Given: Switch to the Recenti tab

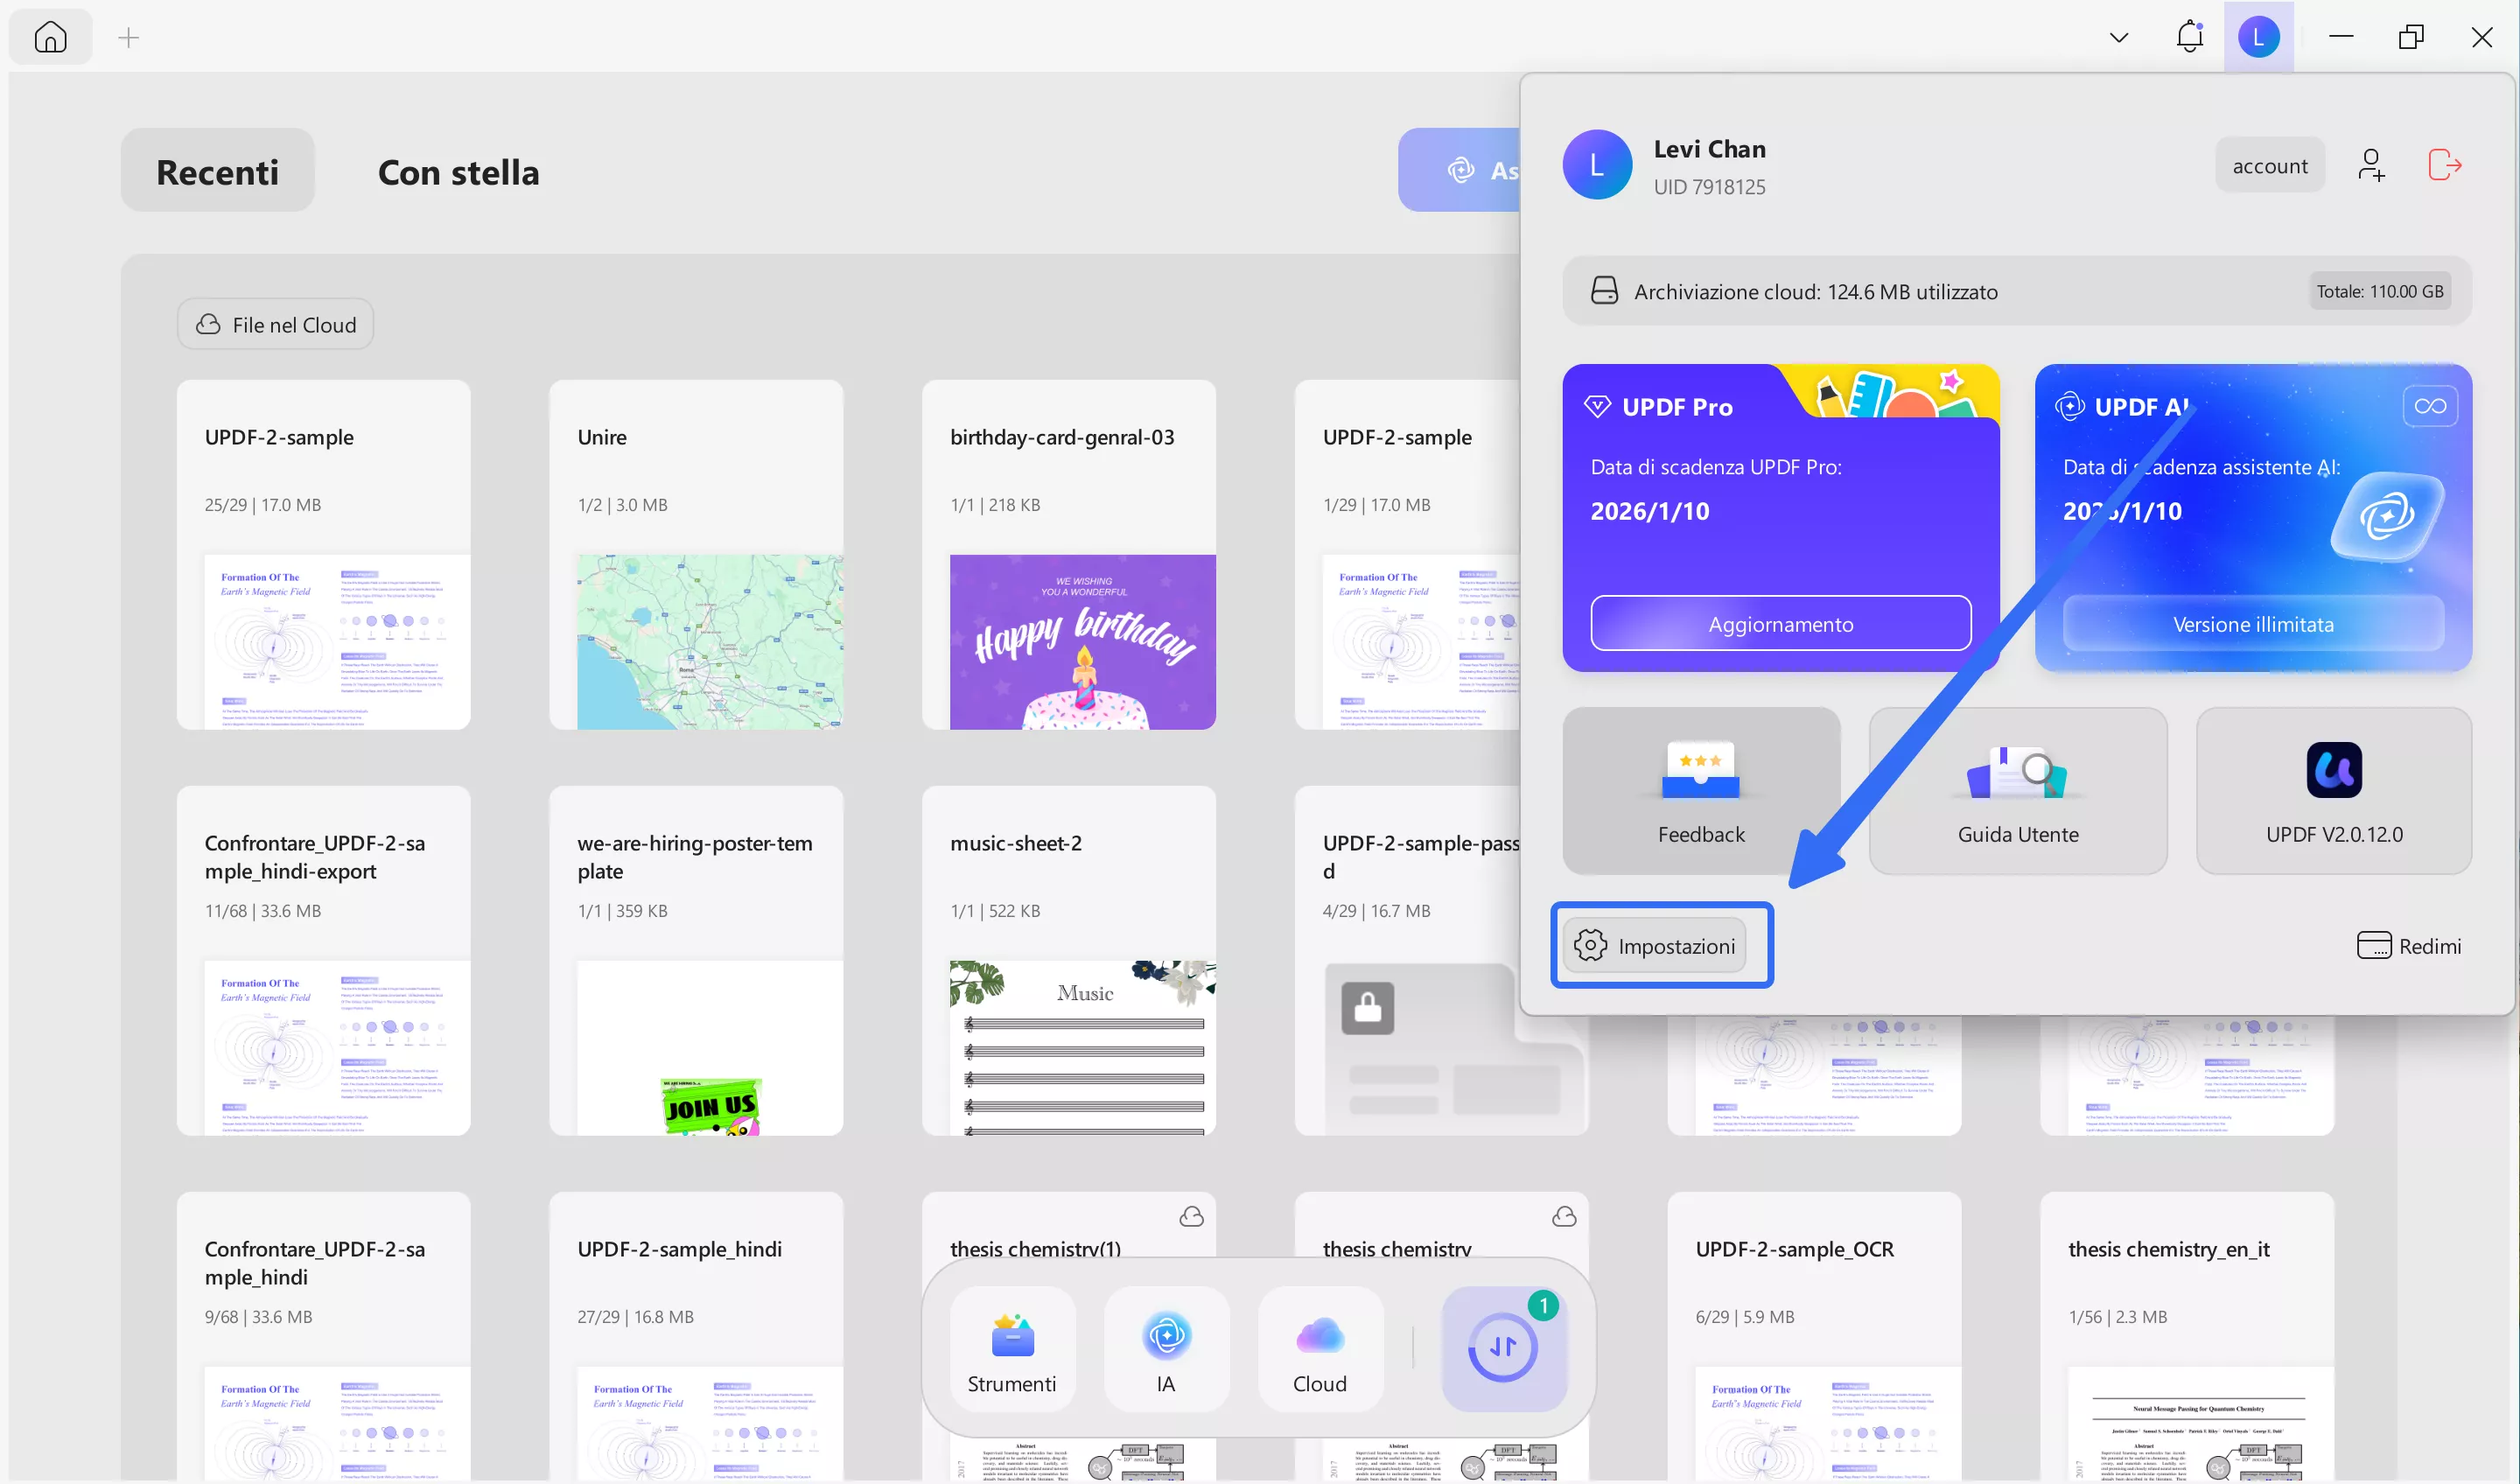Looking at the screenshot, I should pyautogui.click(x=217, y=172).
